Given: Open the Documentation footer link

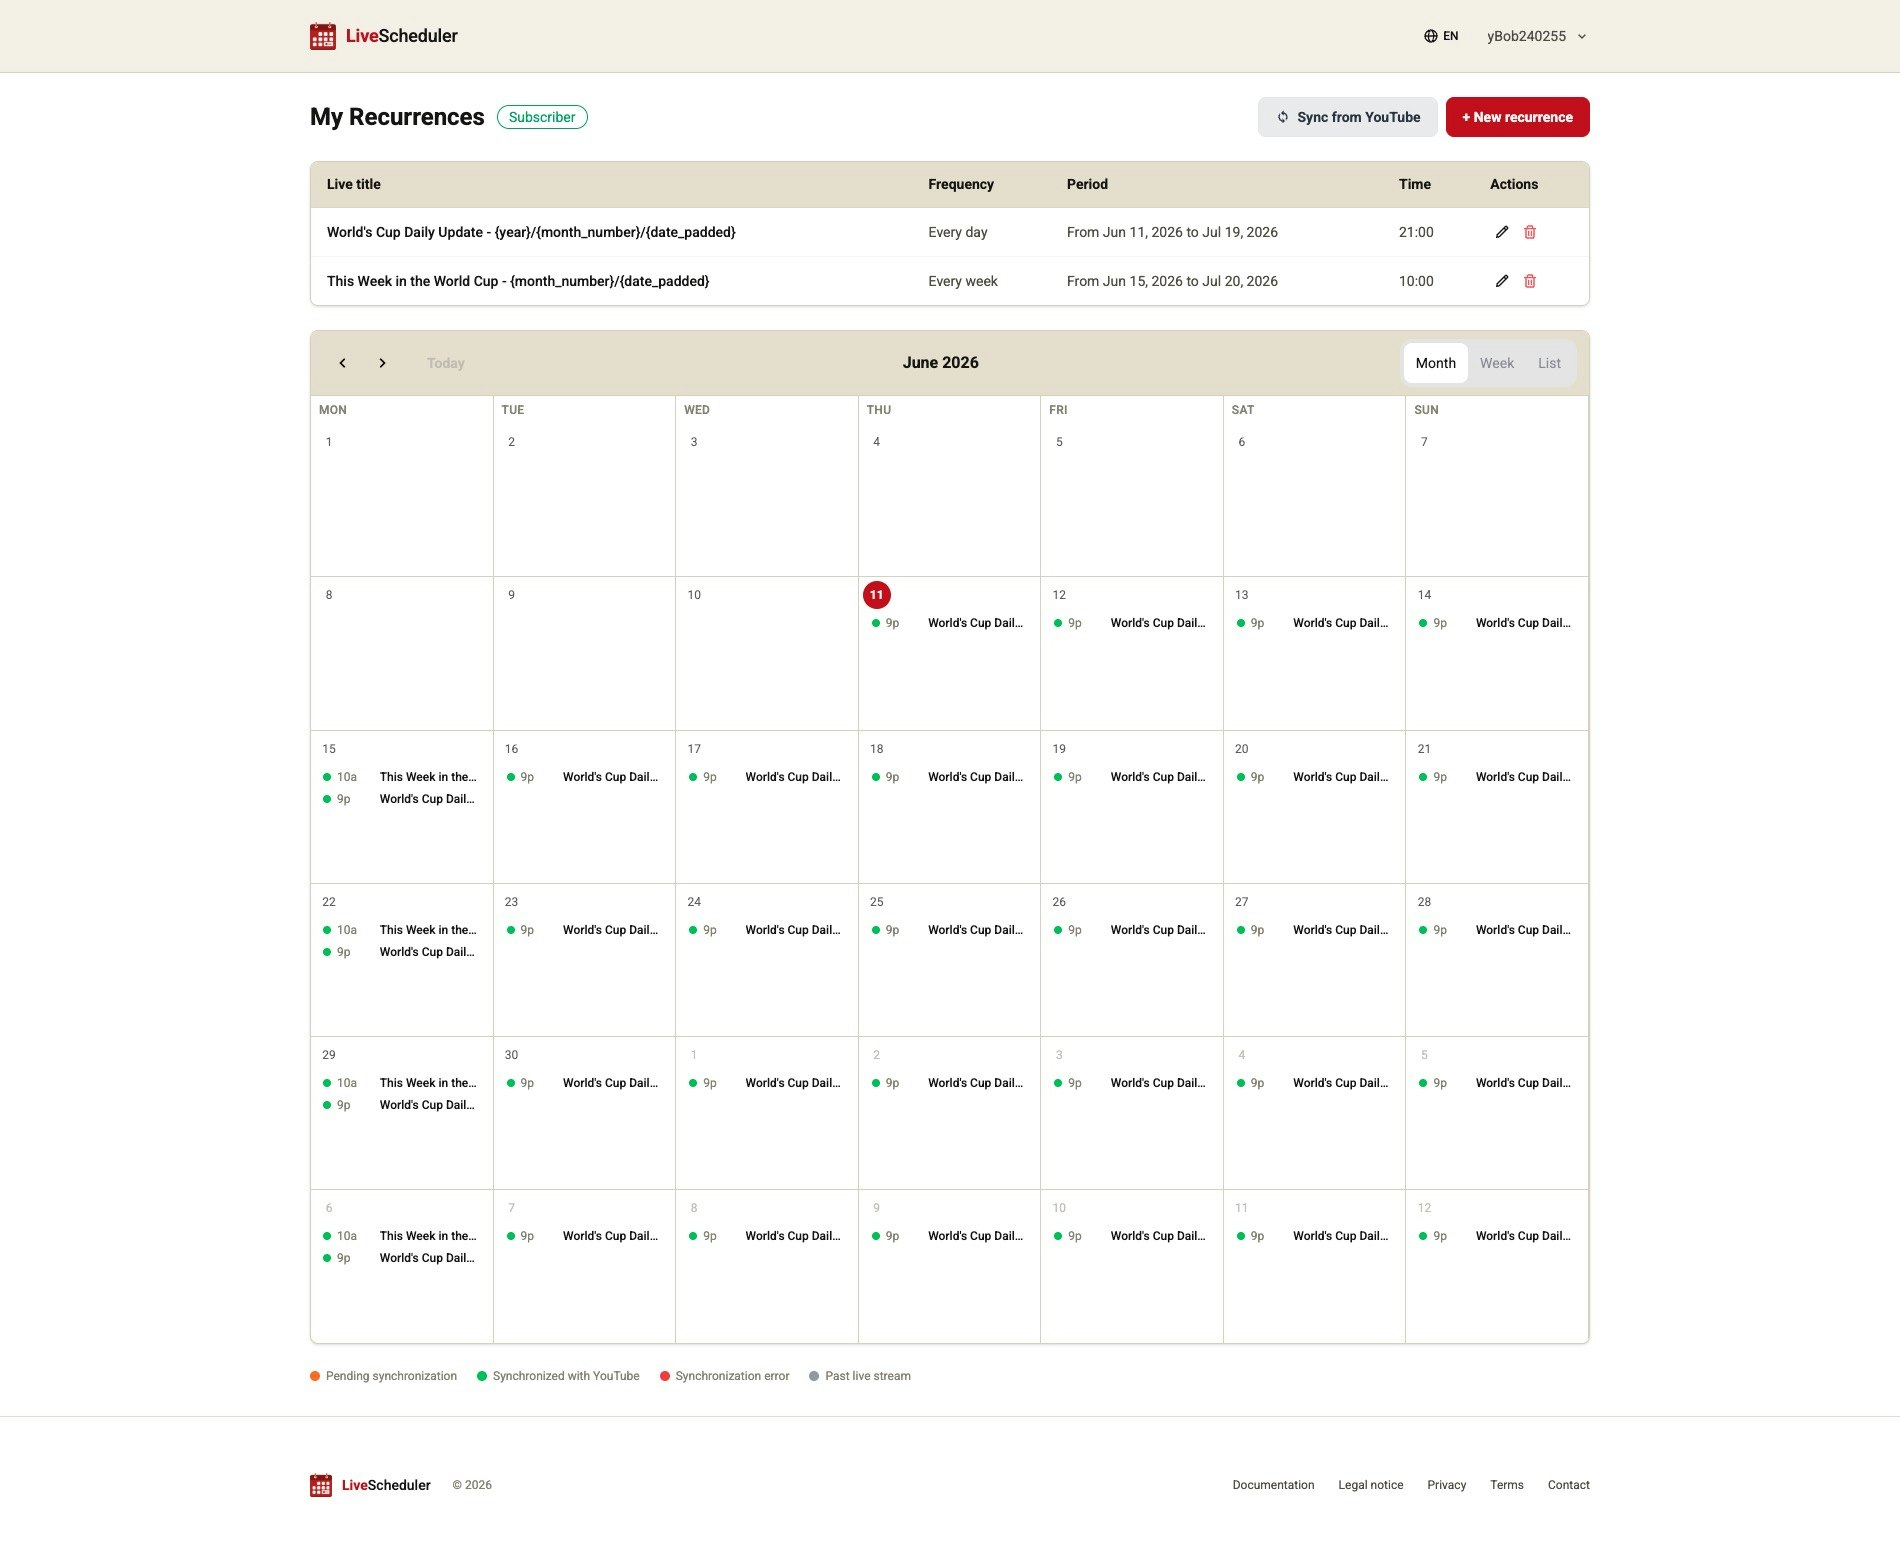Looking at the screenshot, I should [1273, 1485].
